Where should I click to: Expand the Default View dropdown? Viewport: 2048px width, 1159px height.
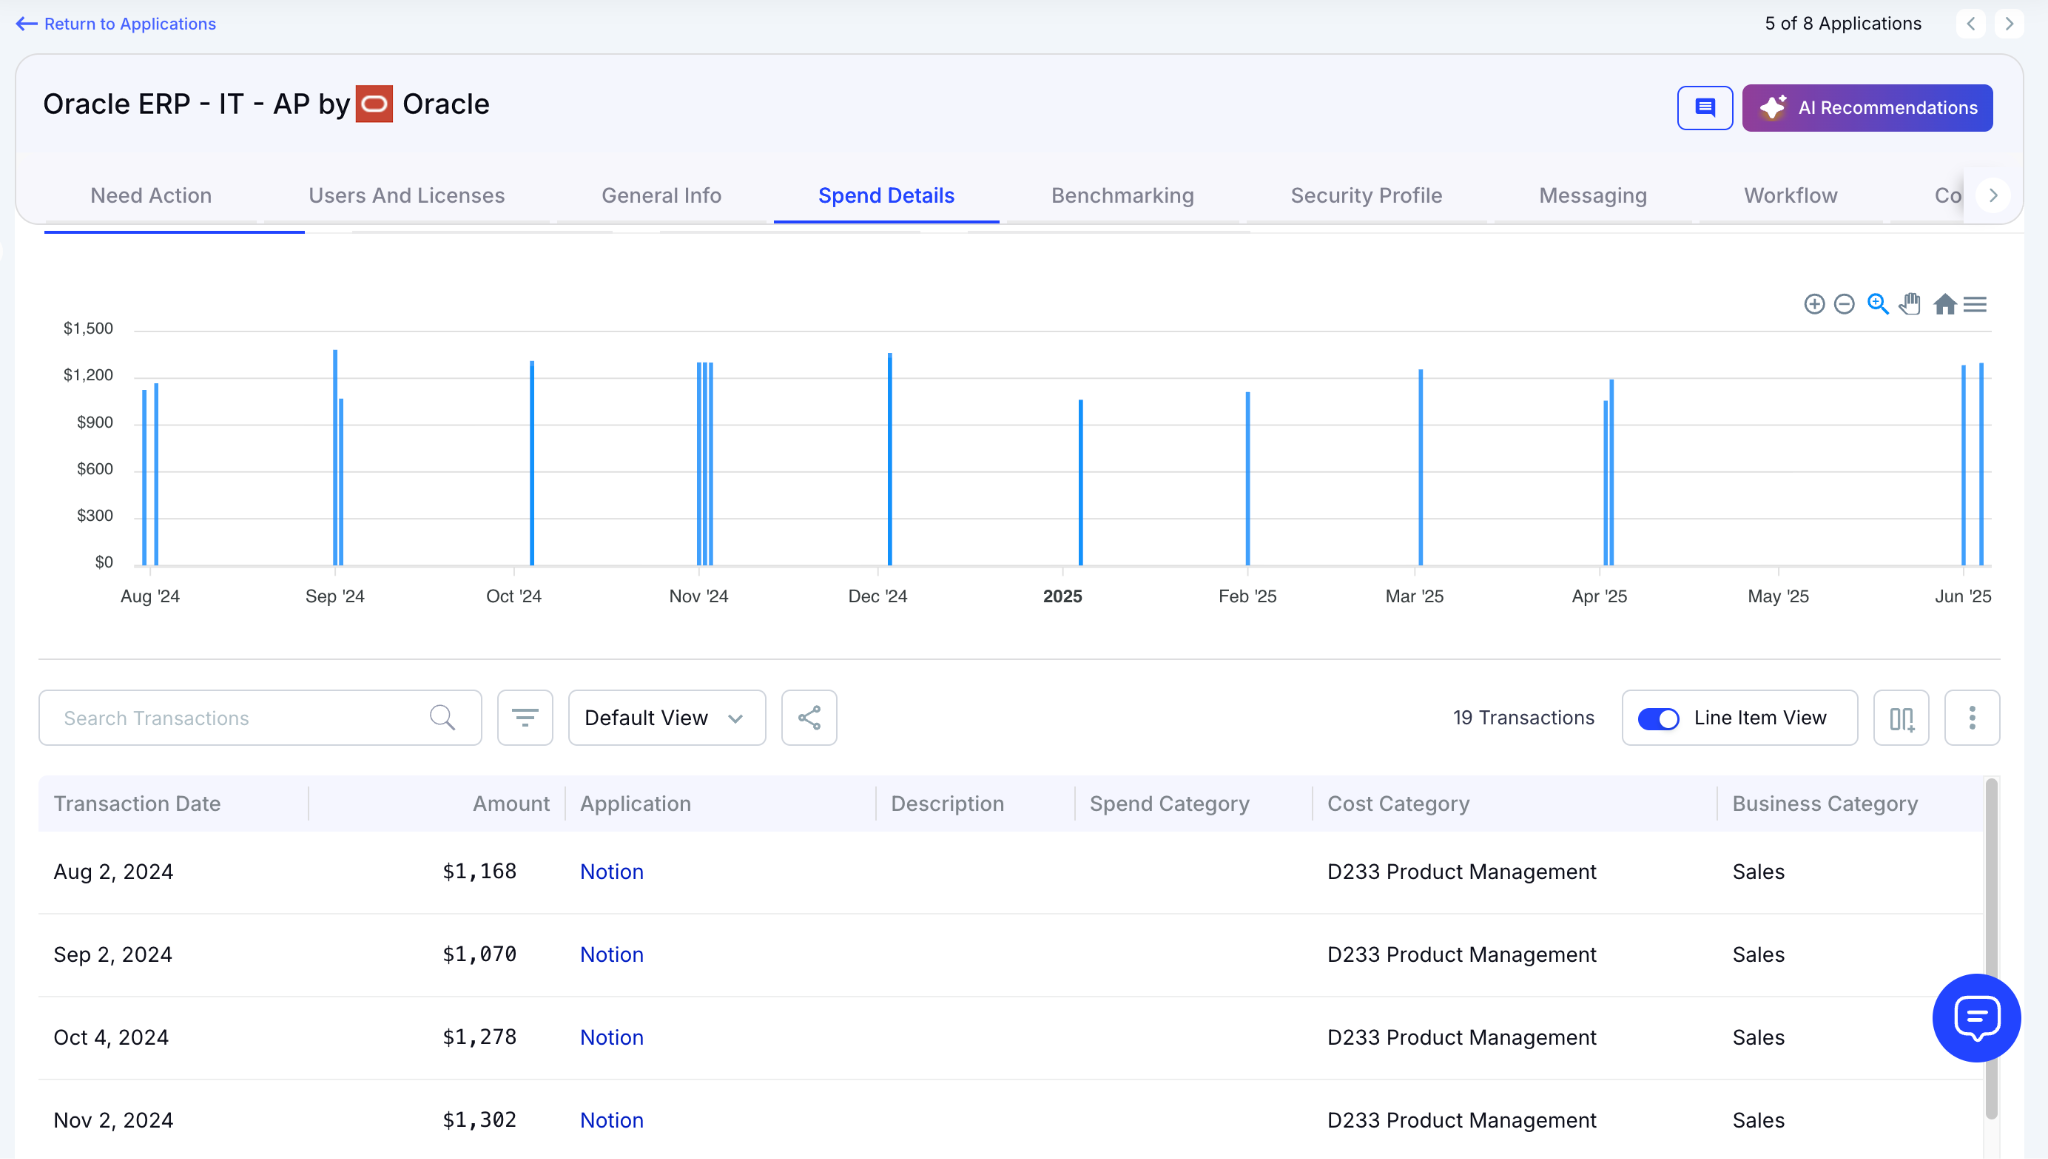pyautogui.click(x=666, y=718)
